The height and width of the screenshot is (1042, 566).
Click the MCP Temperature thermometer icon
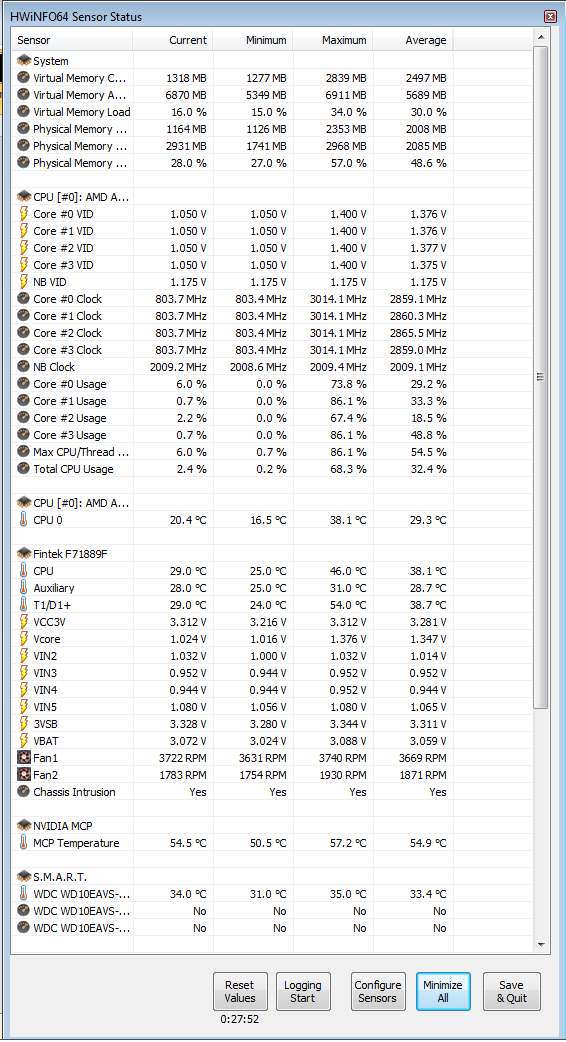24,843
